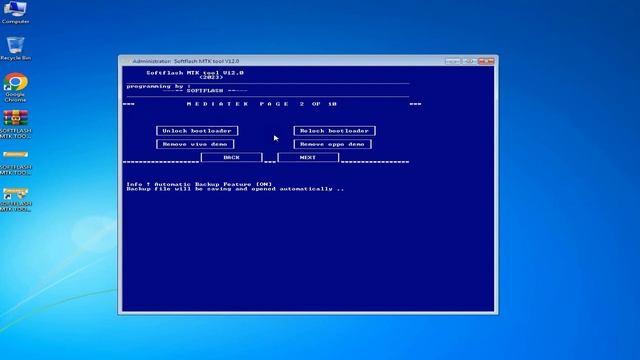Viewport: 640px width, 360px height.
Task: Select Remove oppo demo
Action: tap(332, 144)
